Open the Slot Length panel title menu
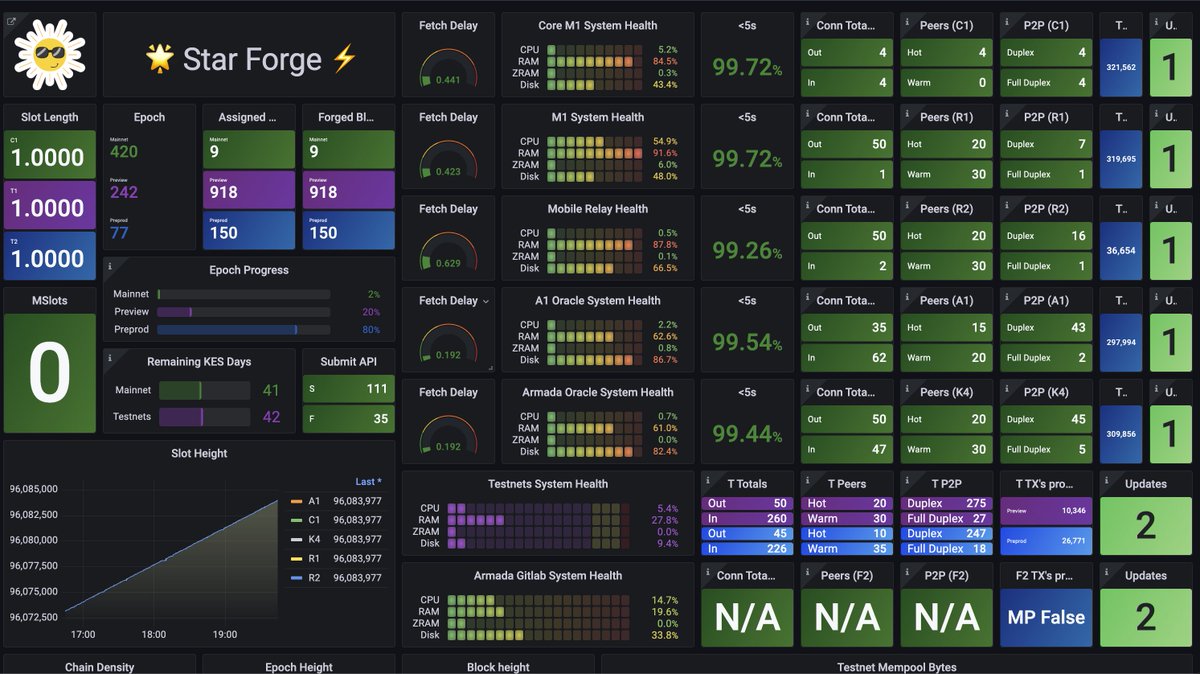The image size is (1200, 674). coord(50,117)
